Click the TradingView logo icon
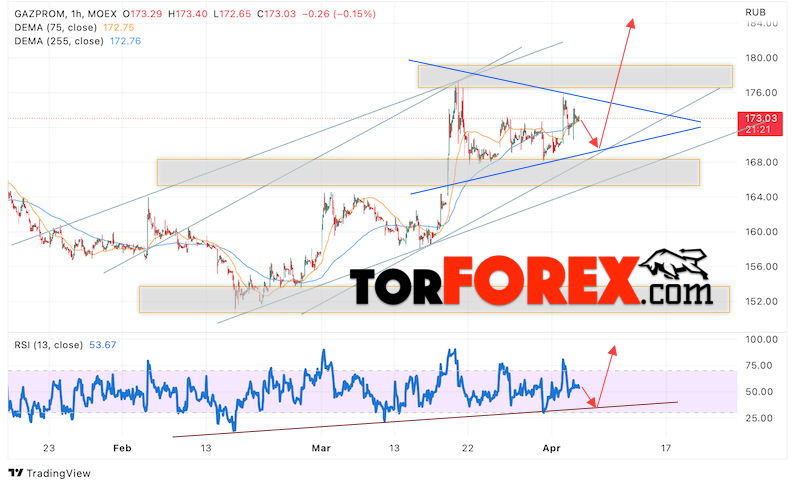The width and height of the screenshot is (795, 487). click(16, 473)
